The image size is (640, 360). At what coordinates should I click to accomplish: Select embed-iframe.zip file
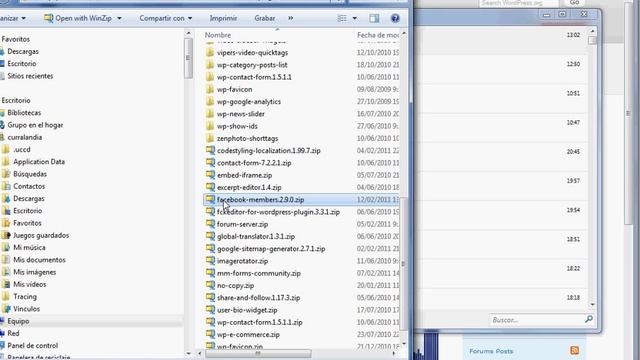coord(244,175)
